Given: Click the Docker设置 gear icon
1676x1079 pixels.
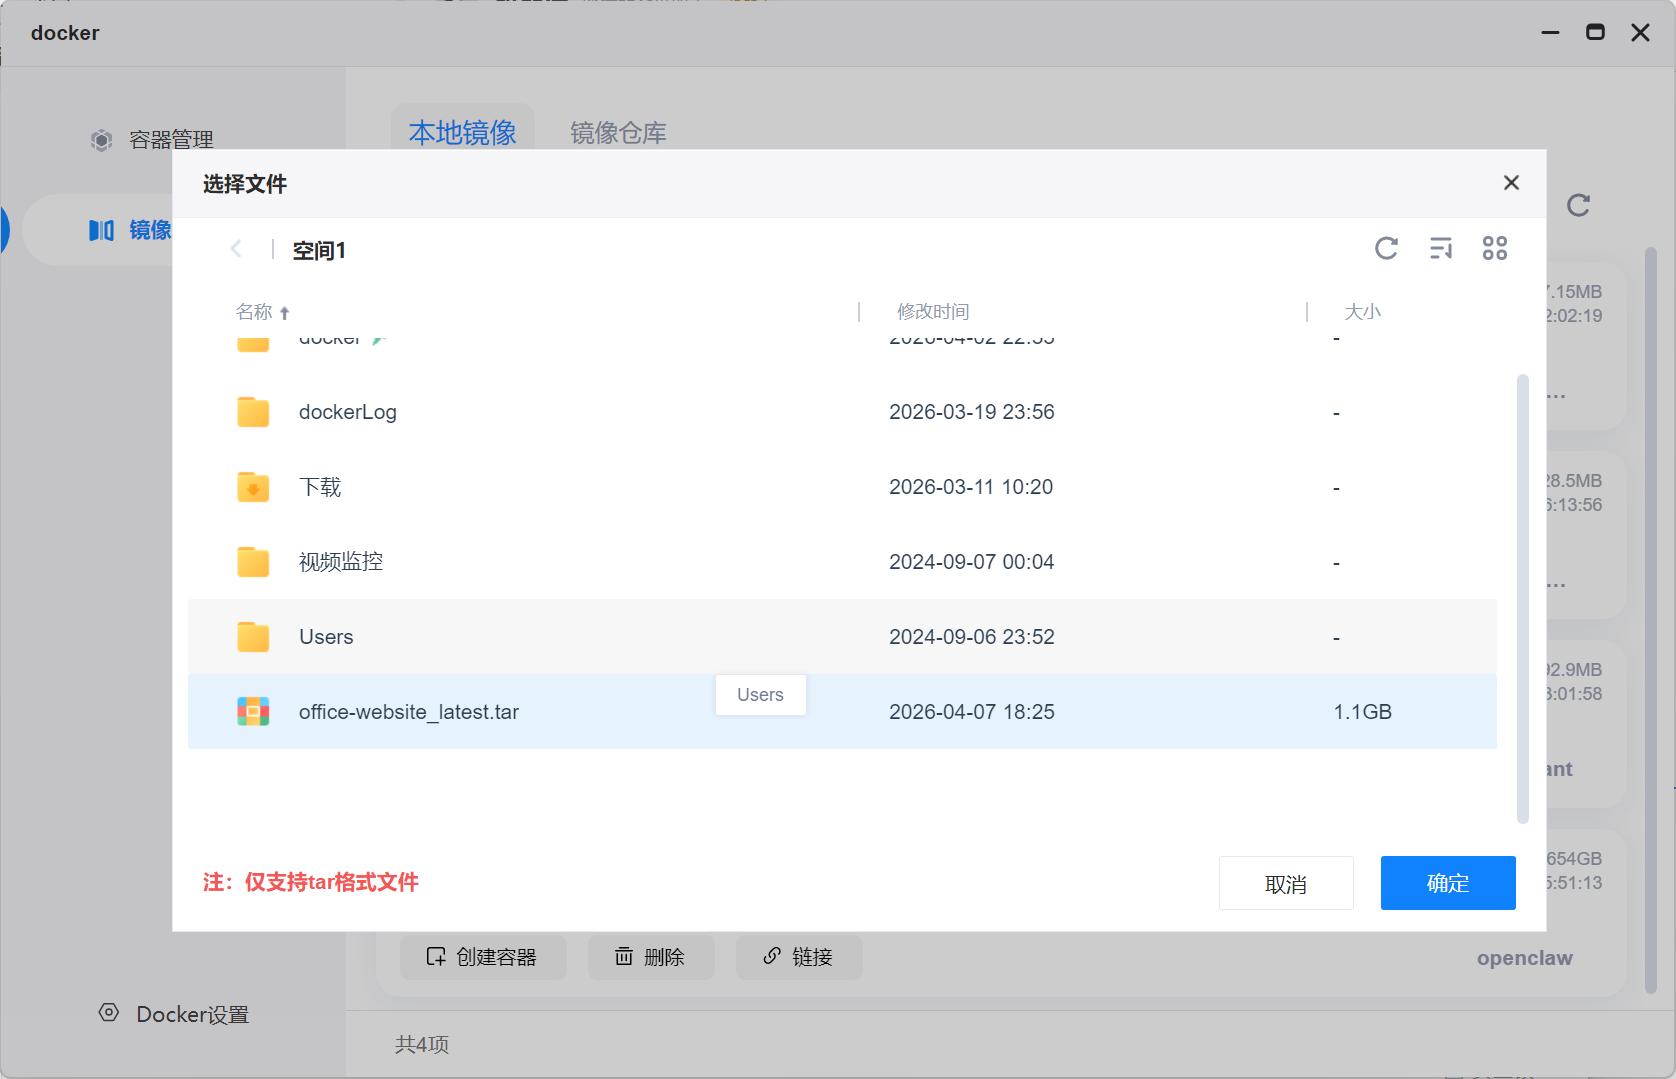Looking at the screenshot, I should click(x=109, y=1013).
